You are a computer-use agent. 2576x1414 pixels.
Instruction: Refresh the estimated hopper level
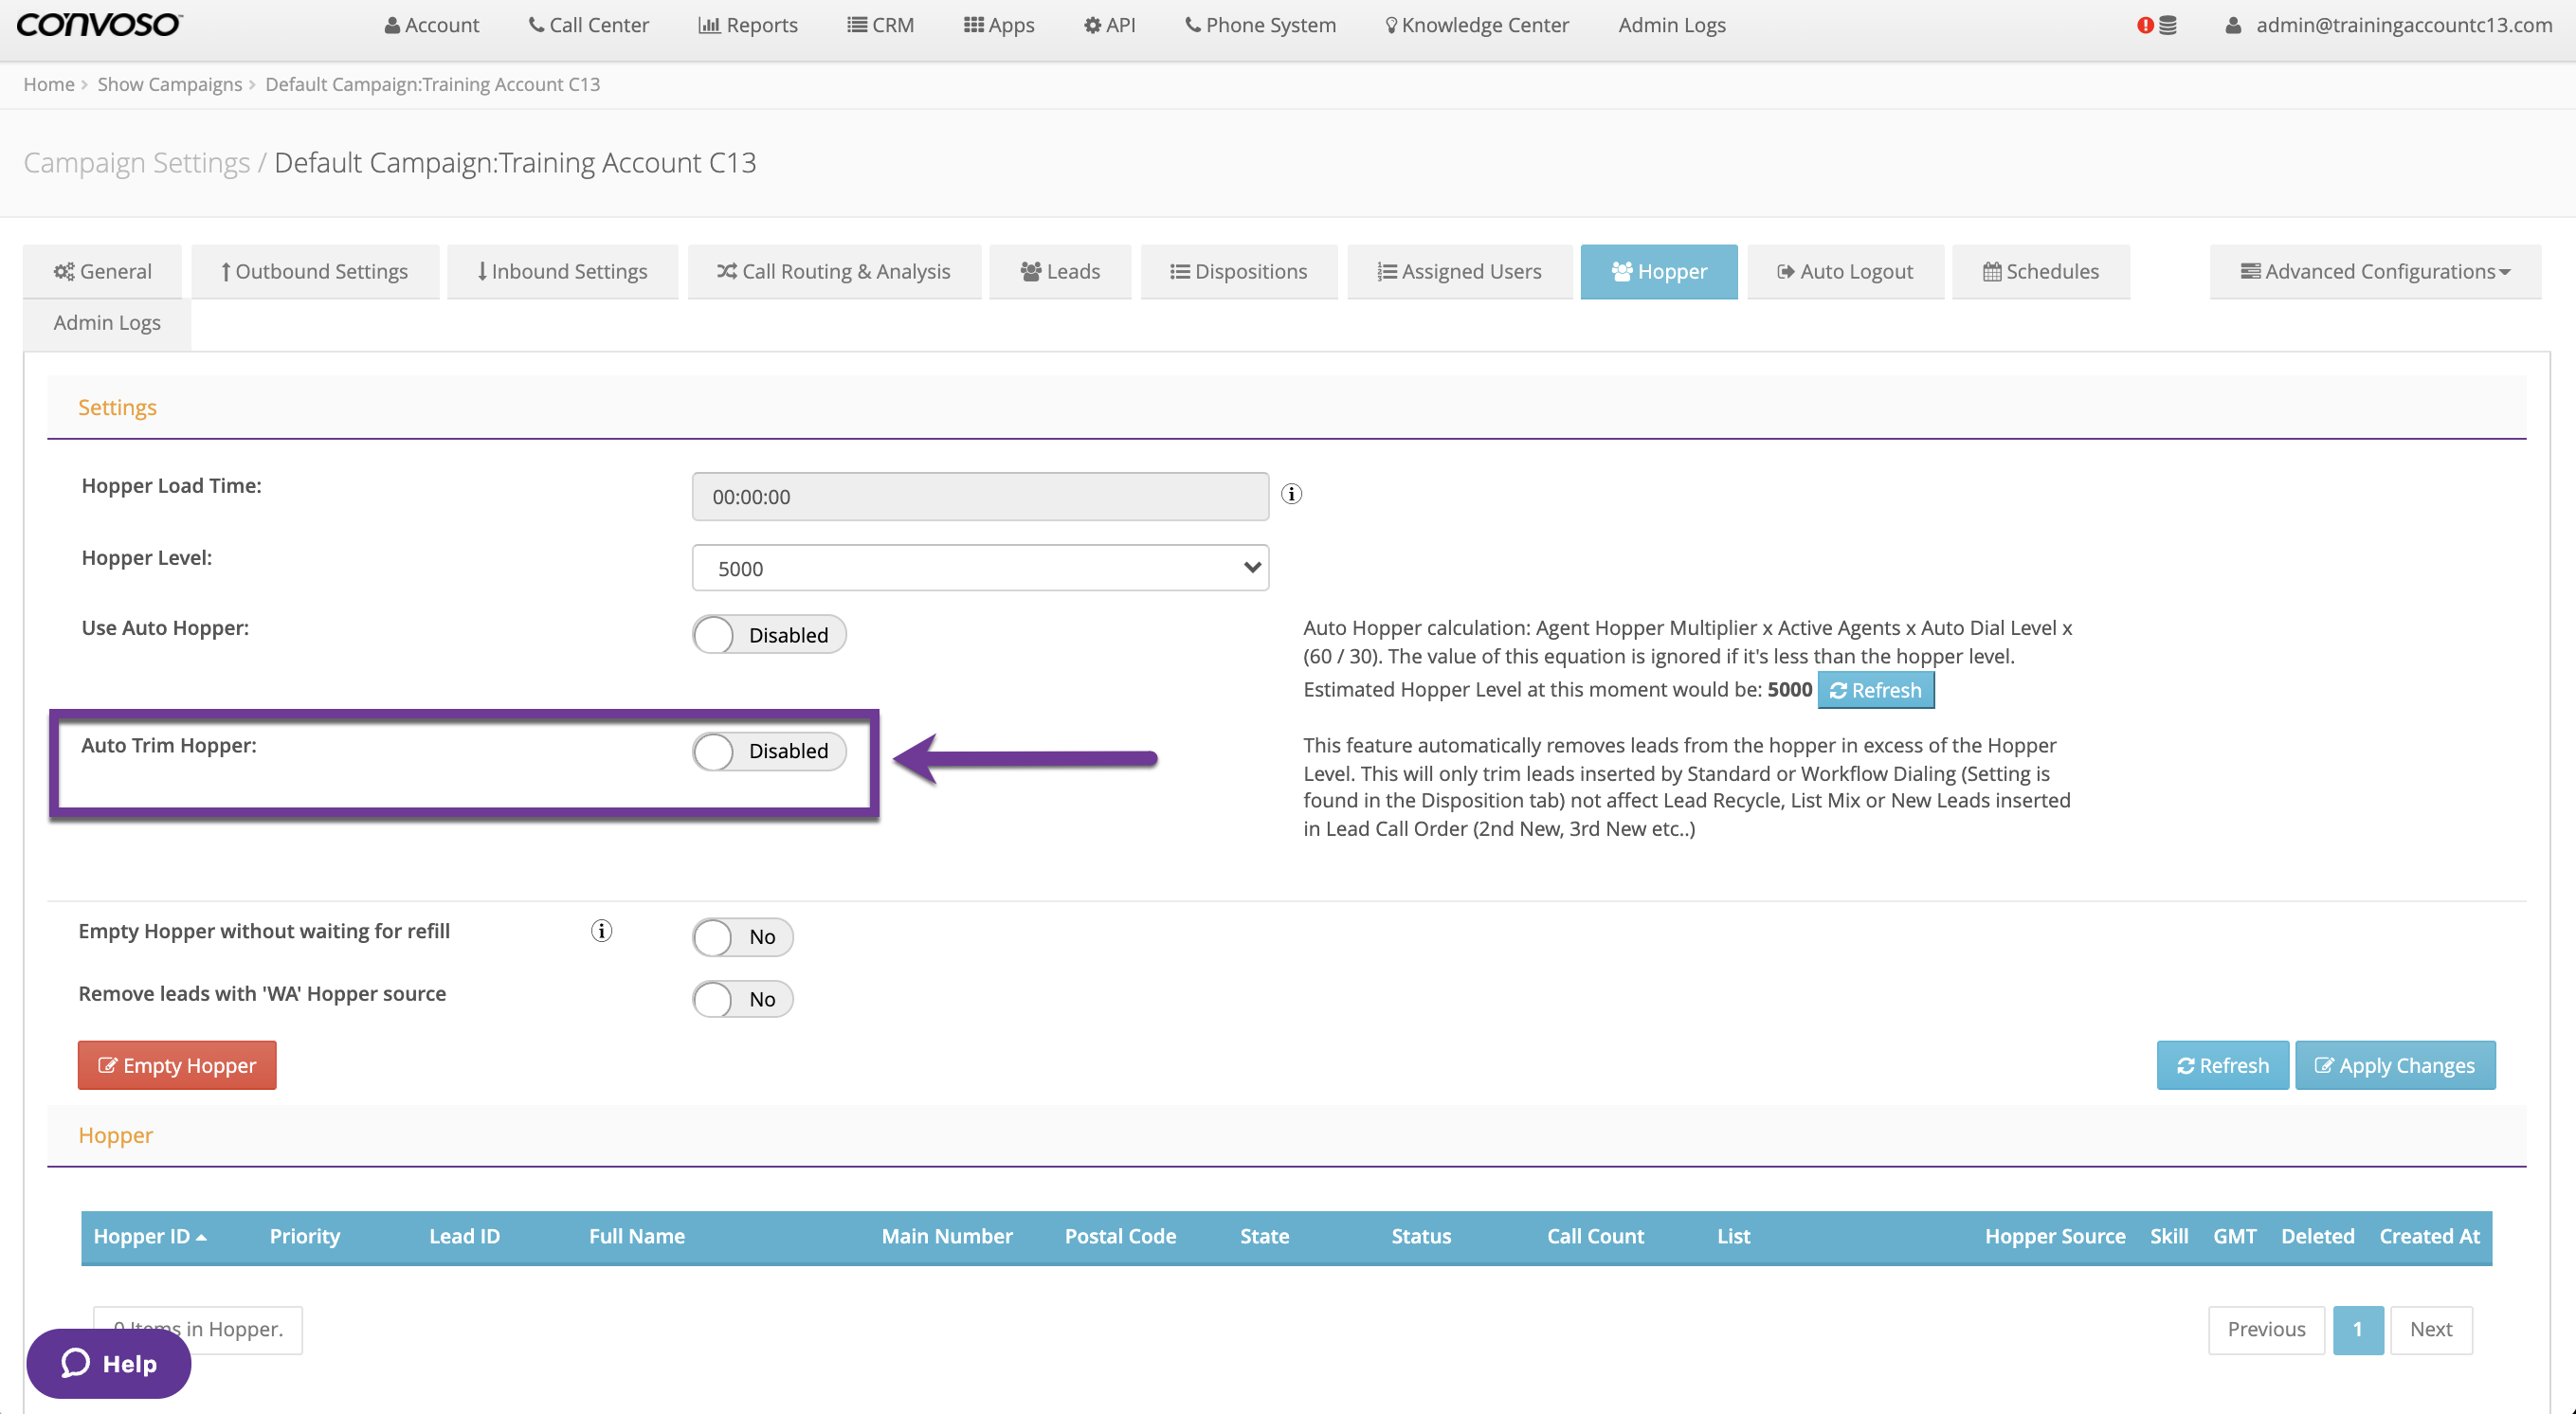(1876, 690)
